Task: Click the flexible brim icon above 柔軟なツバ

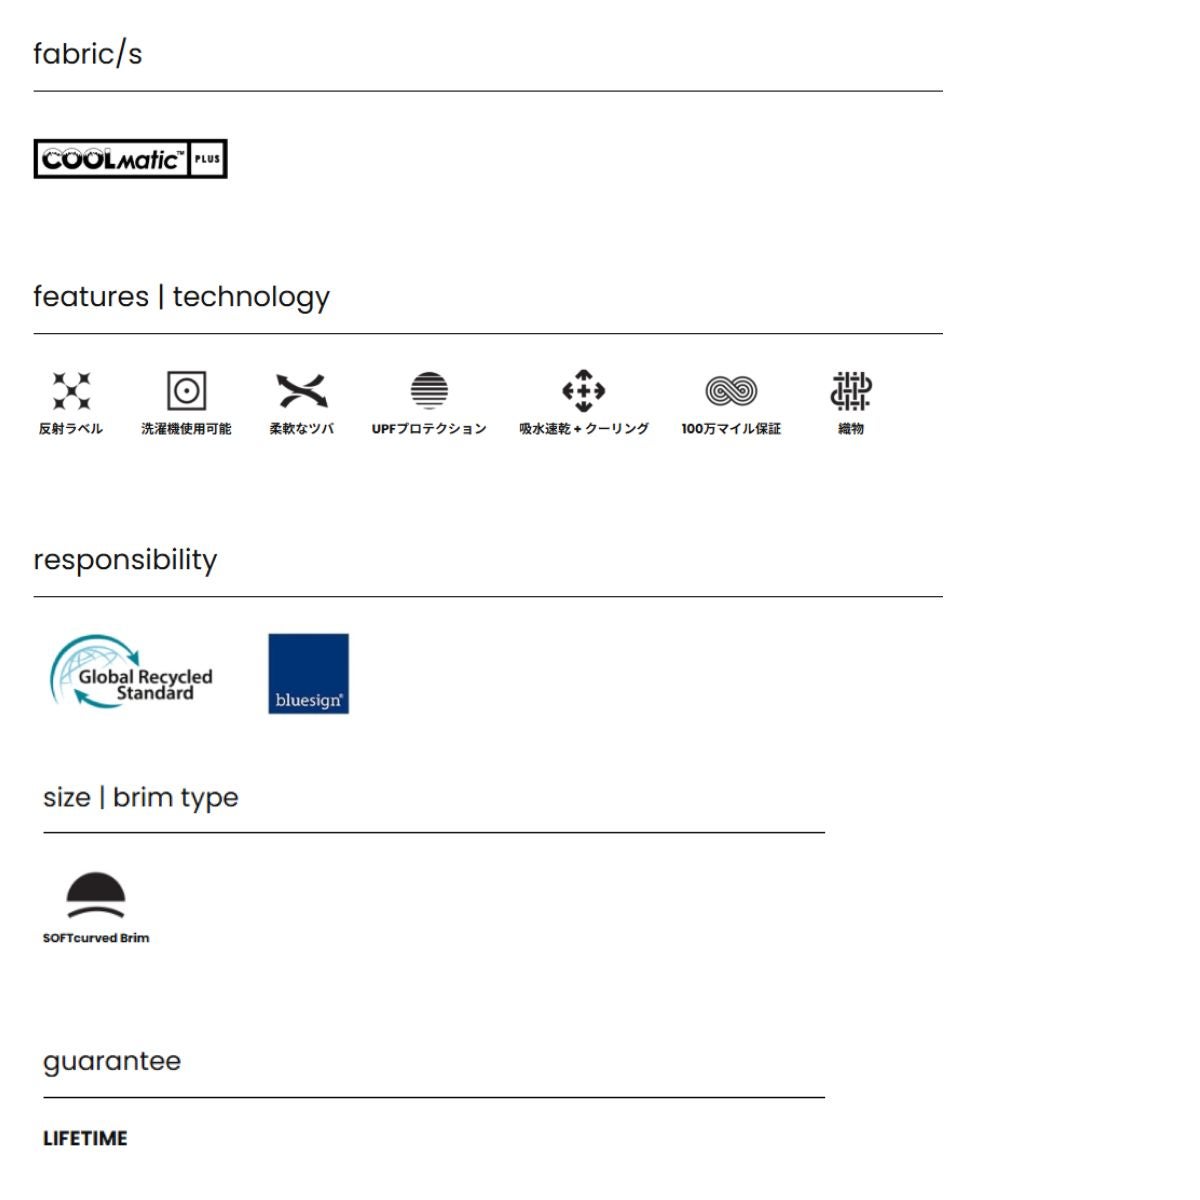Action: [x=301, y=390]
